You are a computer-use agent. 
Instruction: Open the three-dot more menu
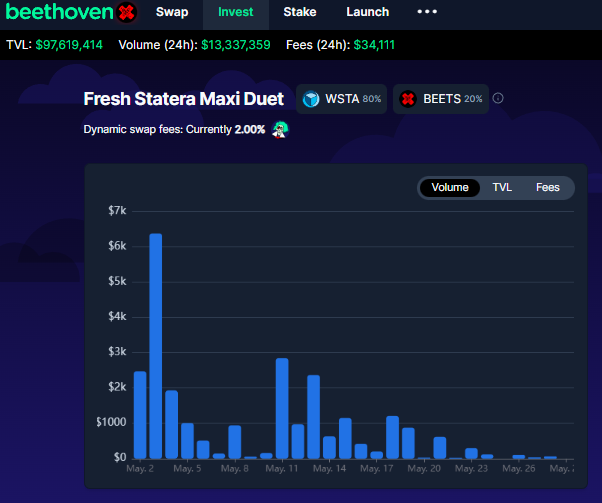427,12
